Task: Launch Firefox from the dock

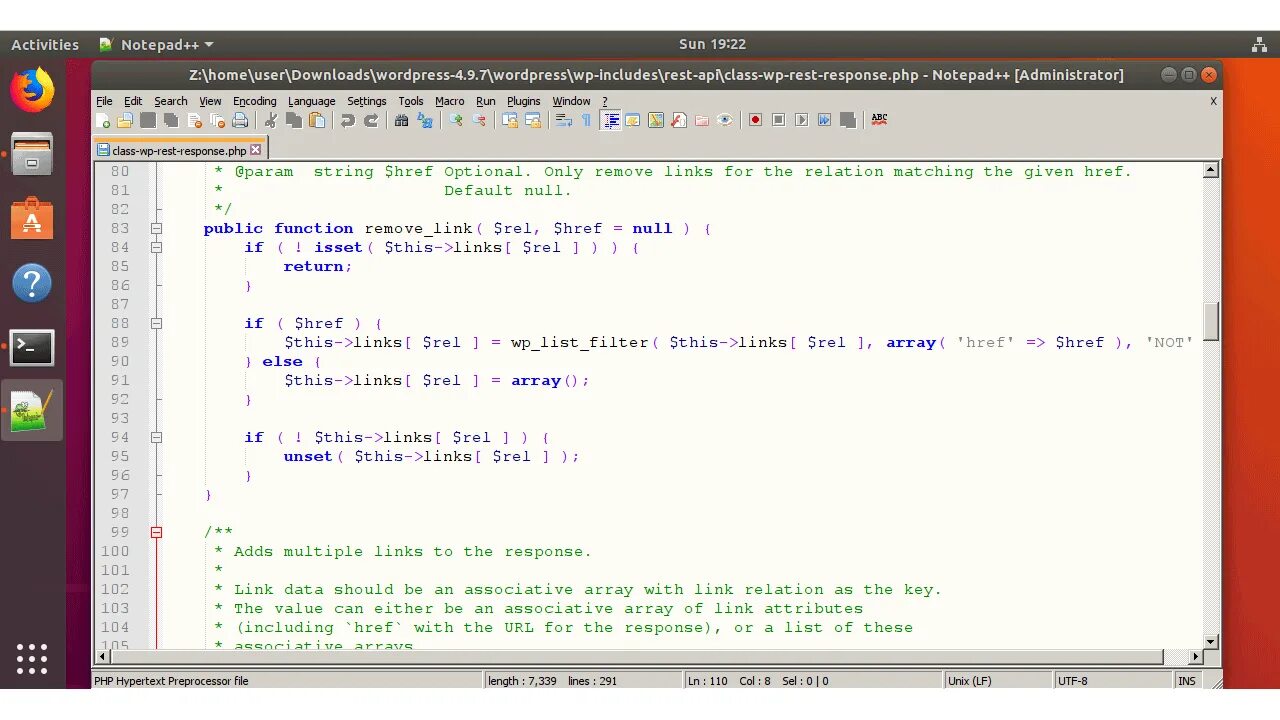Action: point(32,90)
